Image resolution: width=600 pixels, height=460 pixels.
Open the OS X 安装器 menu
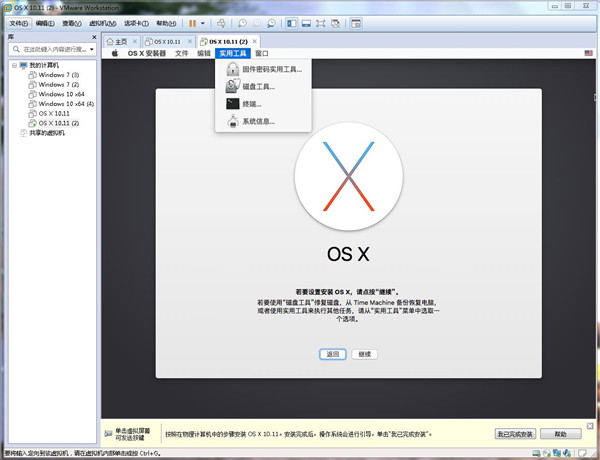[147, 53]
